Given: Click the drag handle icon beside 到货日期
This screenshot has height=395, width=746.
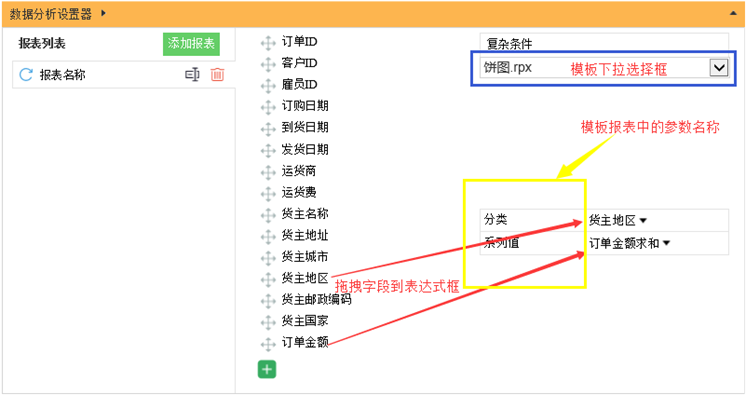Looking at the screenshot, I should click(268, 128).
